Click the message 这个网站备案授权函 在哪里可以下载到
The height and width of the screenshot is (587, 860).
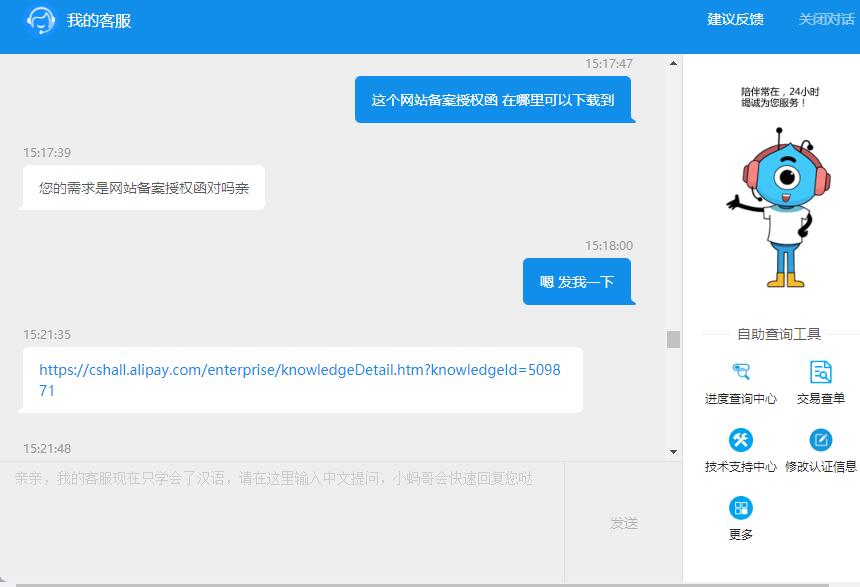click(x=493, y=100)
